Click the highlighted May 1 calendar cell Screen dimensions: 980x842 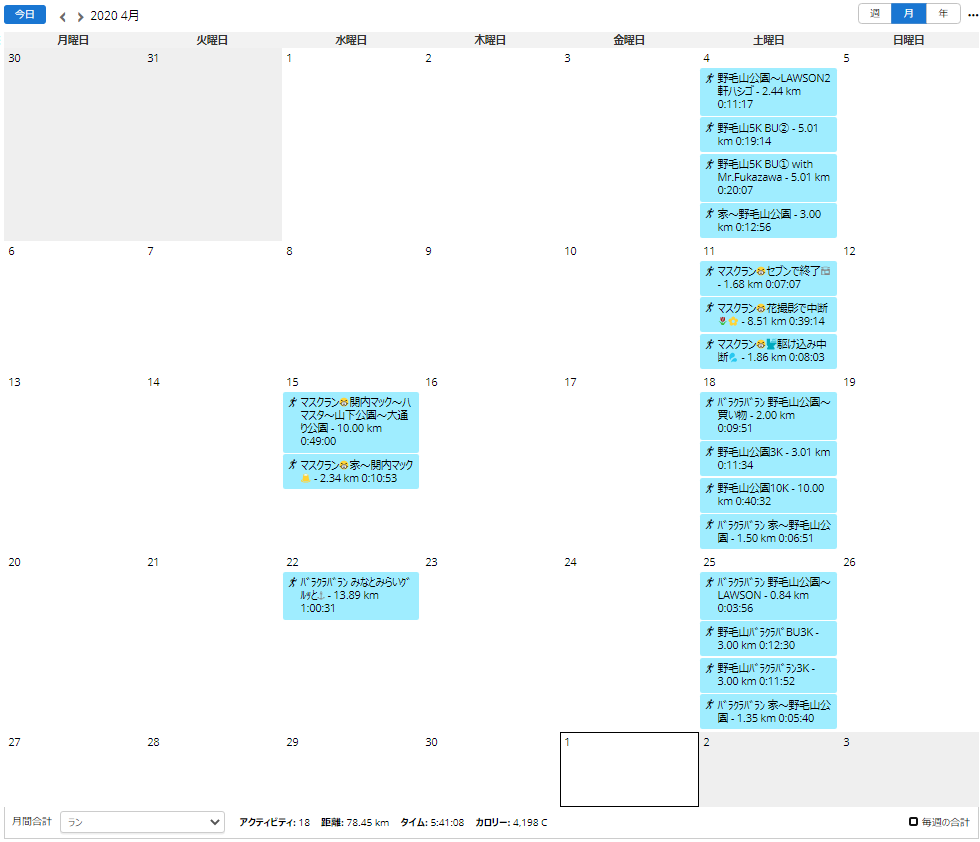pos(629,769)
